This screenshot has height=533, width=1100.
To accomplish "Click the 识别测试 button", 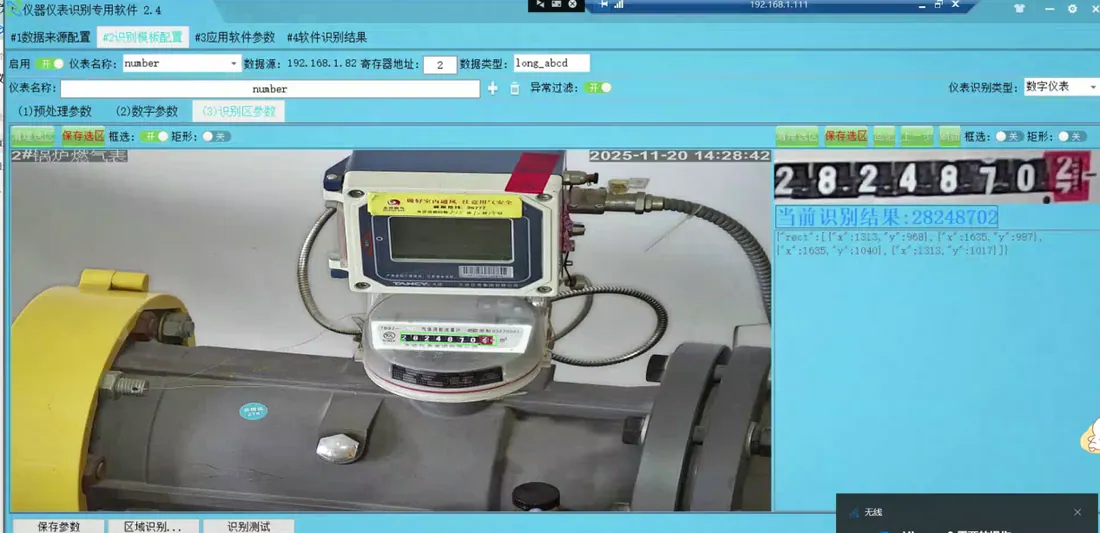I will coord(248,526).
